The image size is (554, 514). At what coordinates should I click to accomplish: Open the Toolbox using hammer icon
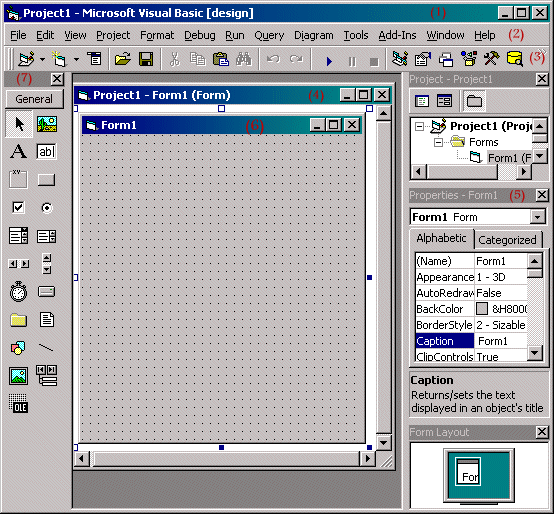pos(491,59)
